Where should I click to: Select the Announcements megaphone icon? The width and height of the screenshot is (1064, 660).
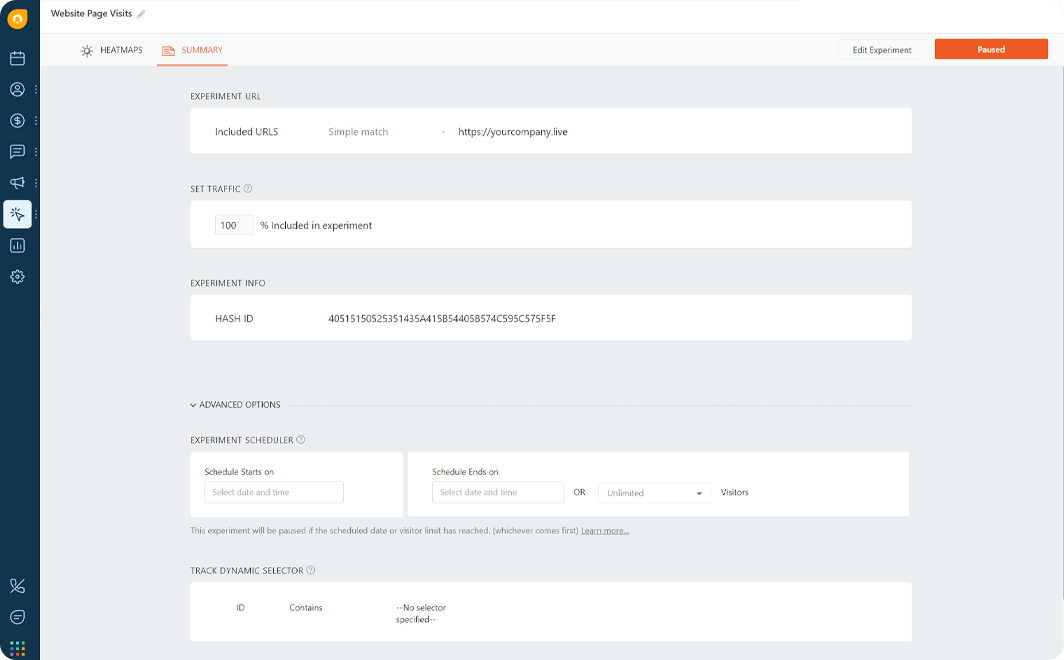click(16, 182)
